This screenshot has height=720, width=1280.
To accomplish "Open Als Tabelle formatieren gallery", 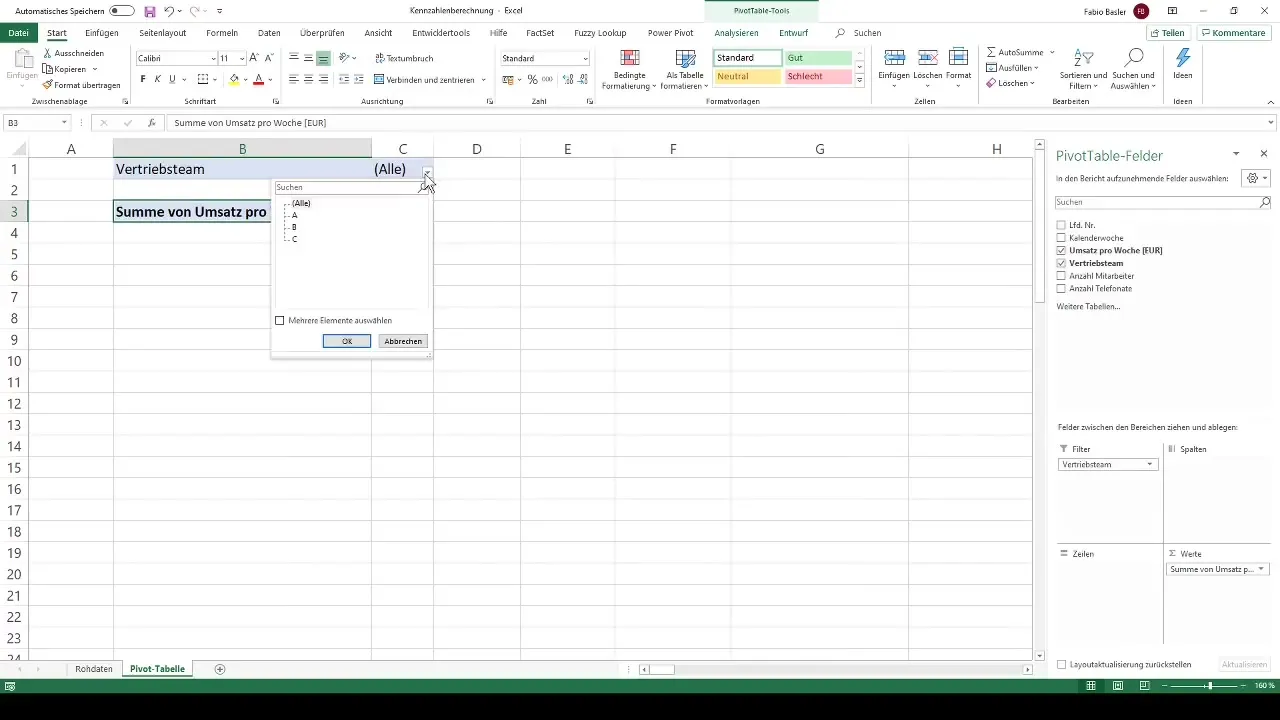I will pos(685,69).
